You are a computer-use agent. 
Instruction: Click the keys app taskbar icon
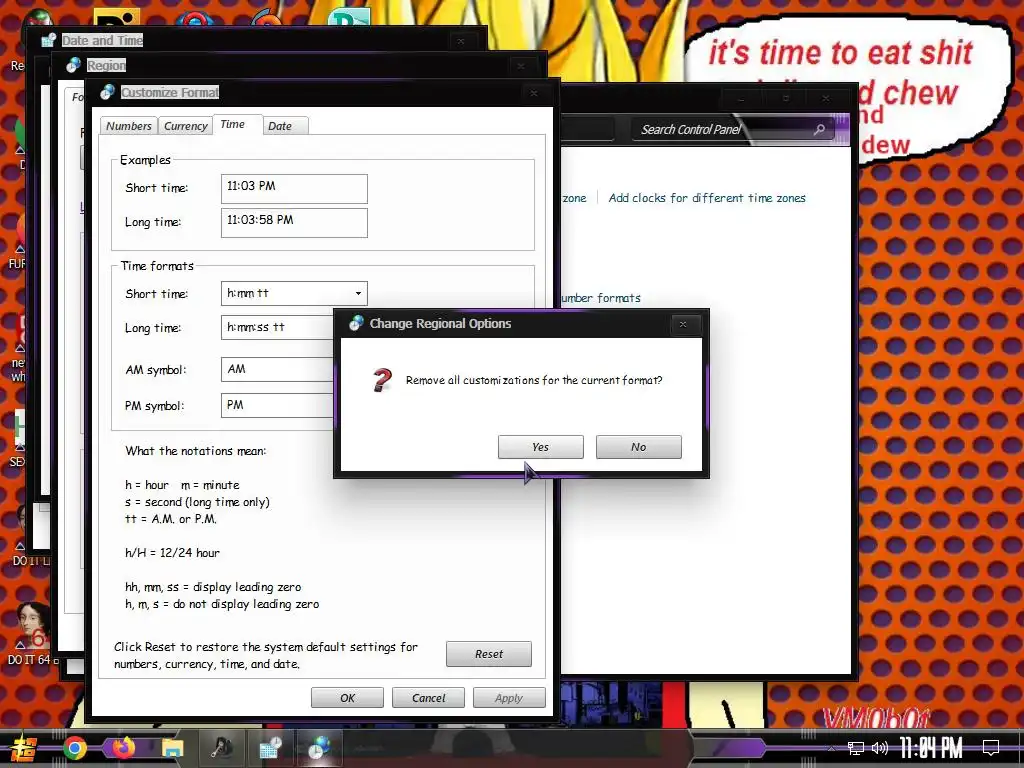[x=221, y=748]
